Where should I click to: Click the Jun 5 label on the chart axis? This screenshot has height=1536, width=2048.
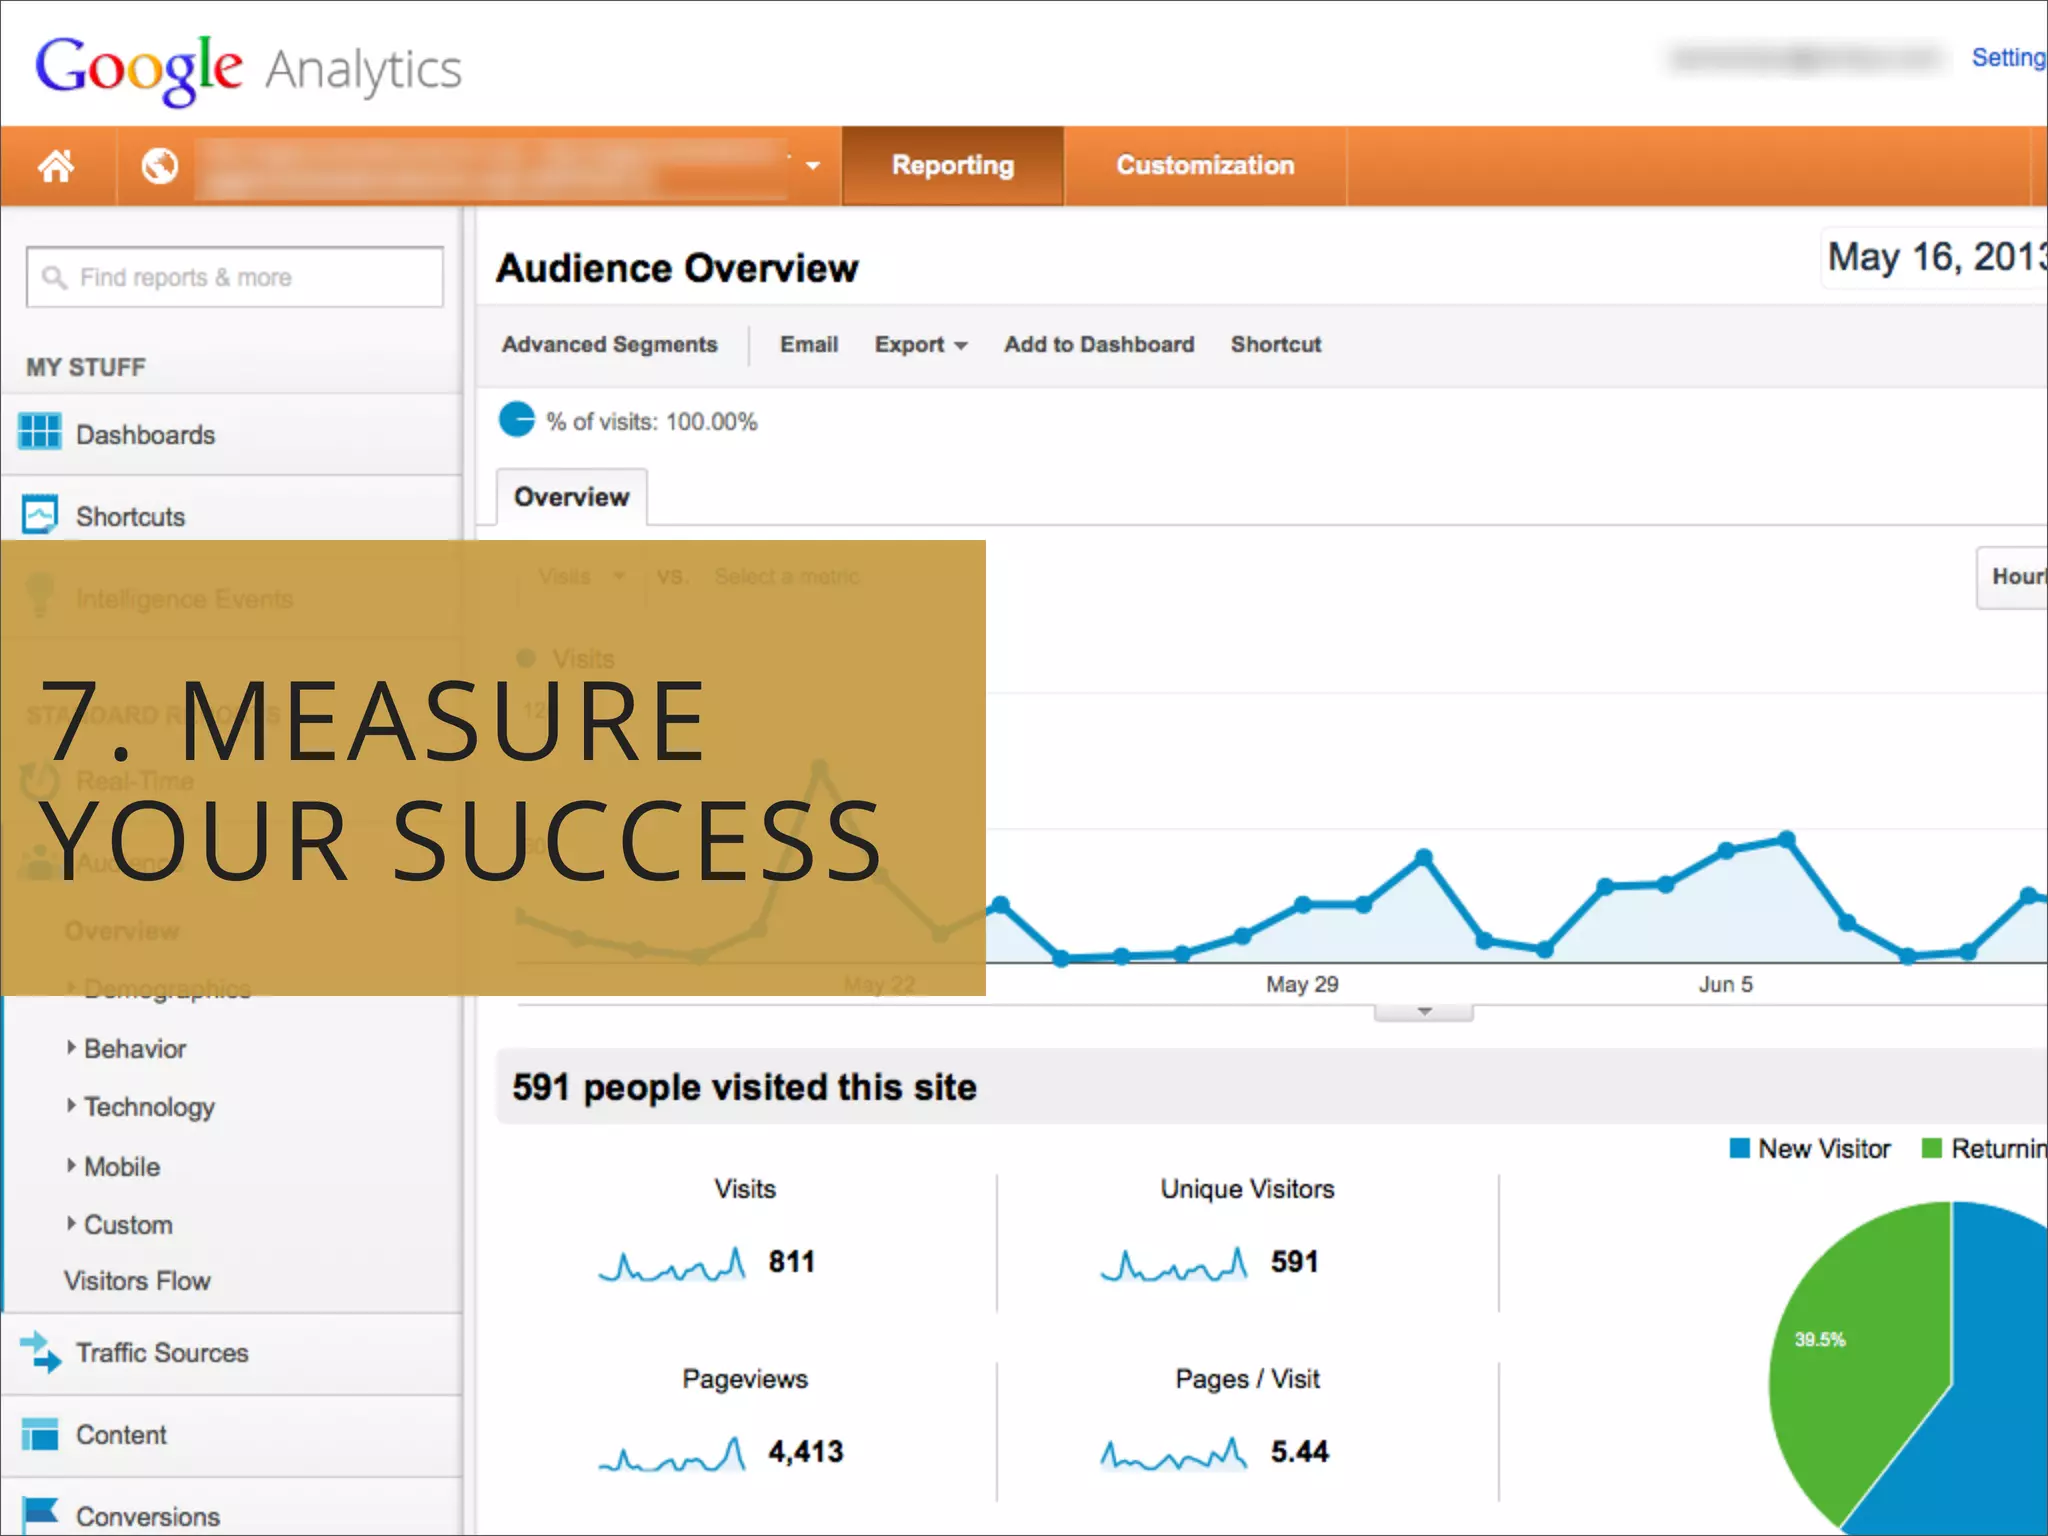tap(1725, 984)
